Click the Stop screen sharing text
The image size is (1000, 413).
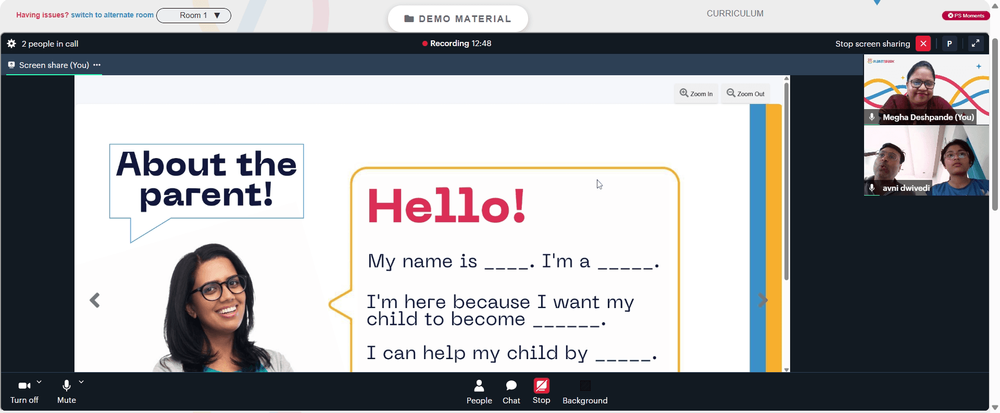[x=872, y=44]
